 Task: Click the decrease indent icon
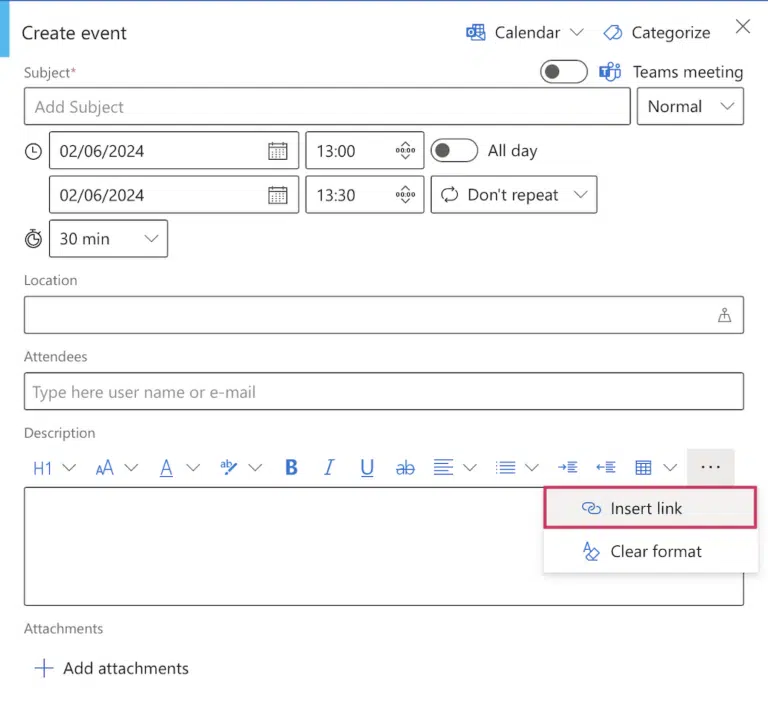click(x=605, y=467)
